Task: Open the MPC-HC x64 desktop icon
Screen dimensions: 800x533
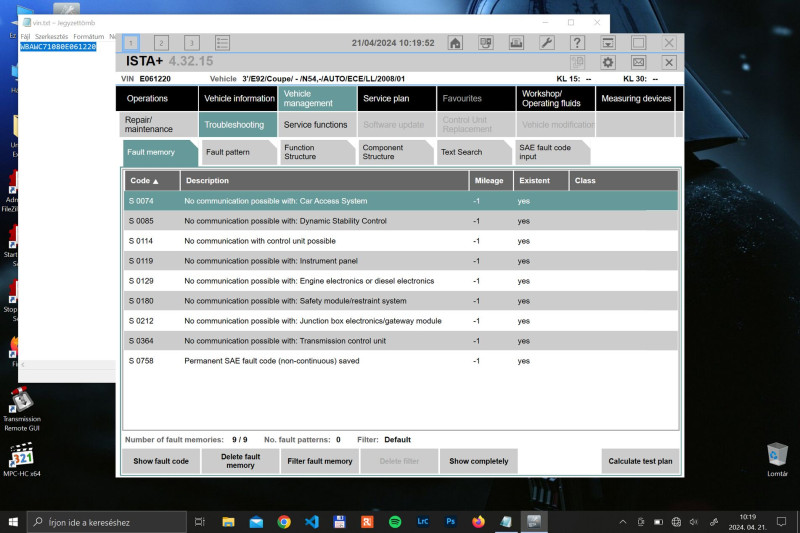Action: 21,459
